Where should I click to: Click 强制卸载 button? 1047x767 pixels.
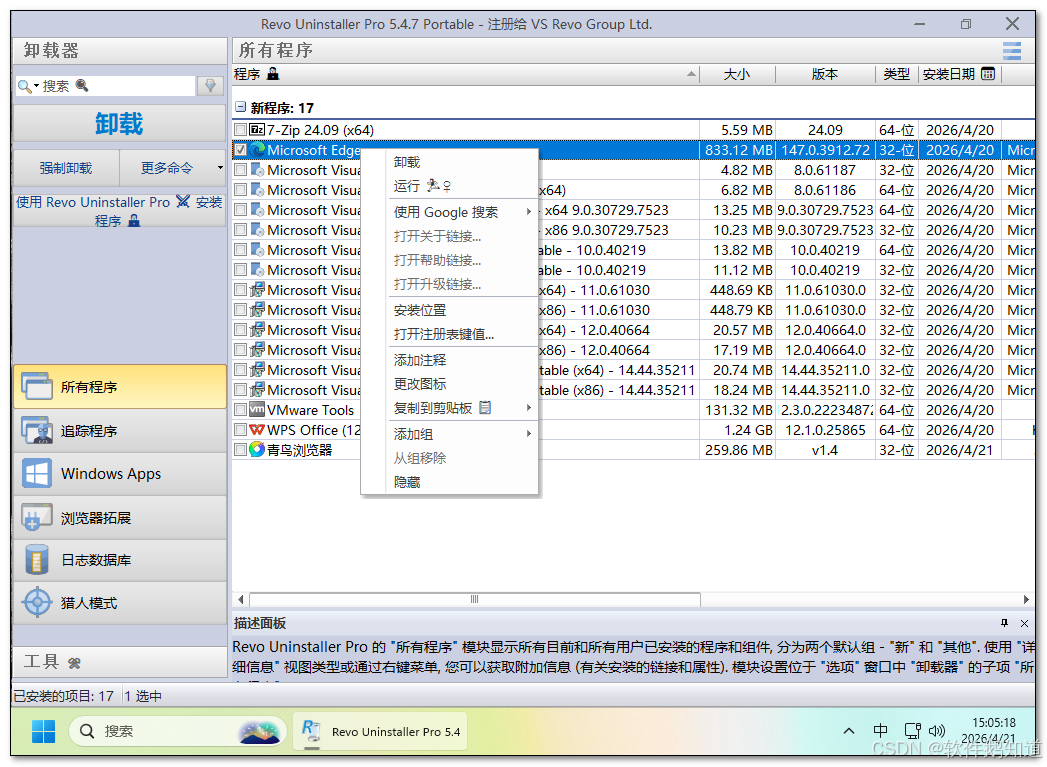66,168
